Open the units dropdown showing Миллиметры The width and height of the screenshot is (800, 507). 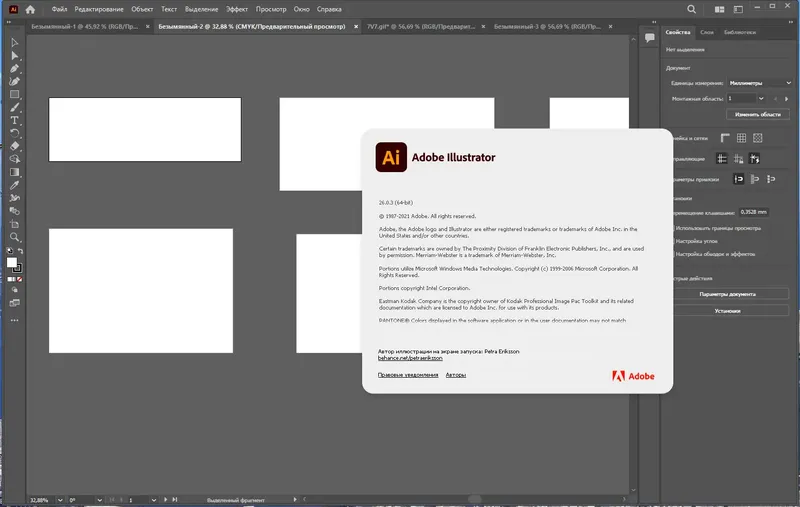pos(760,83)
